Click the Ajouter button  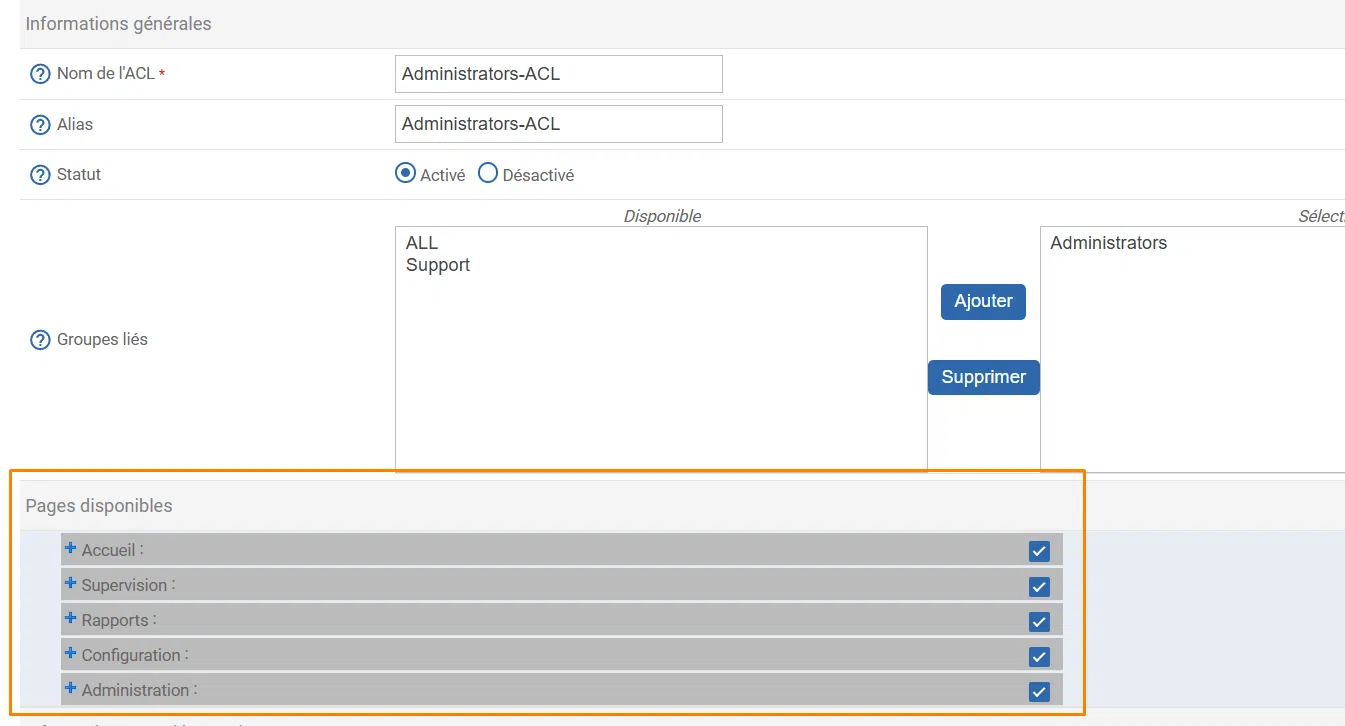click(982, 301)
